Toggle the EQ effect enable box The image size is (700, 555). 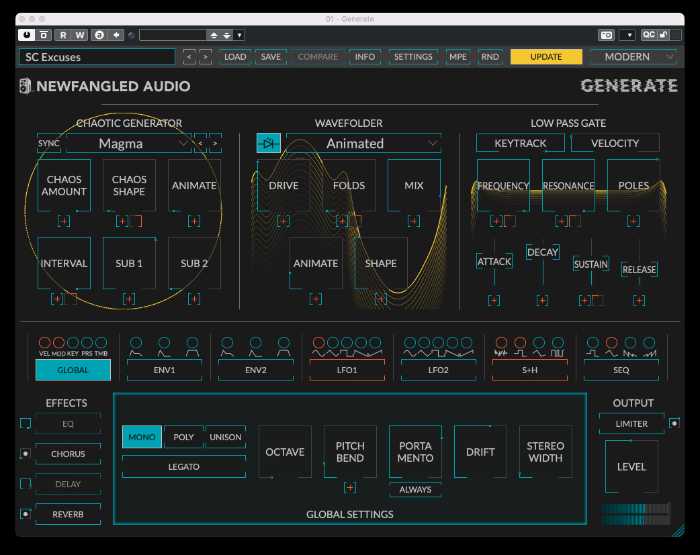click(x=25, y=423)
